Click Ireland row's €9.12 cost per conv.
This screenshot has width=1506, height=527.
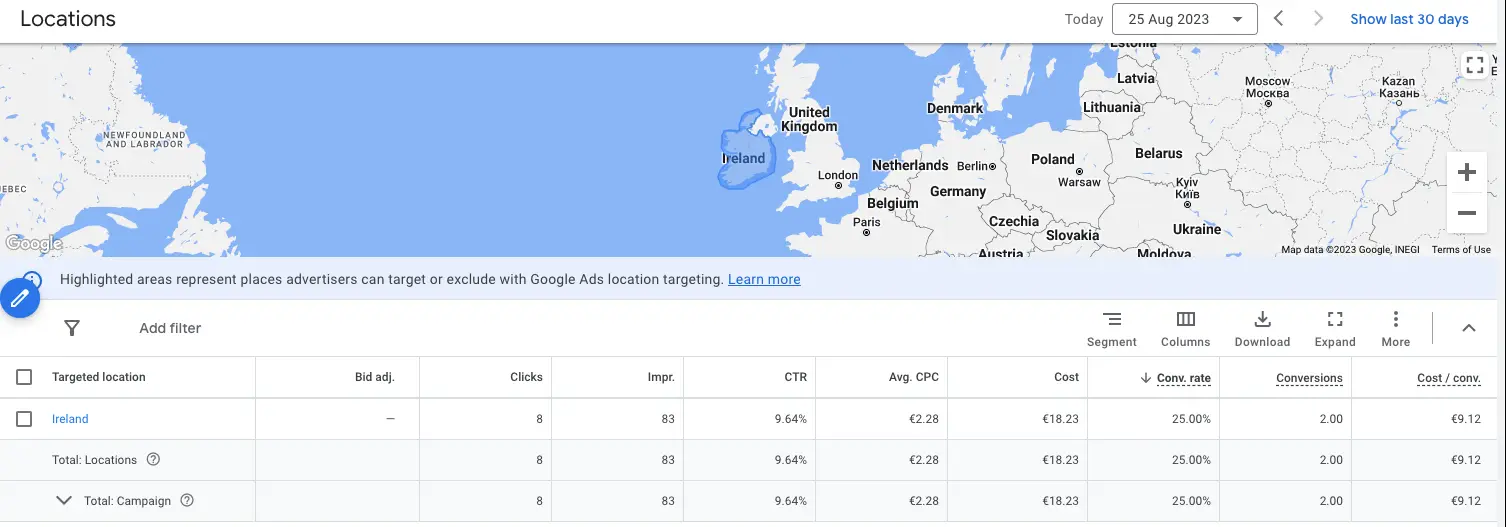(x=1465, y=419)
